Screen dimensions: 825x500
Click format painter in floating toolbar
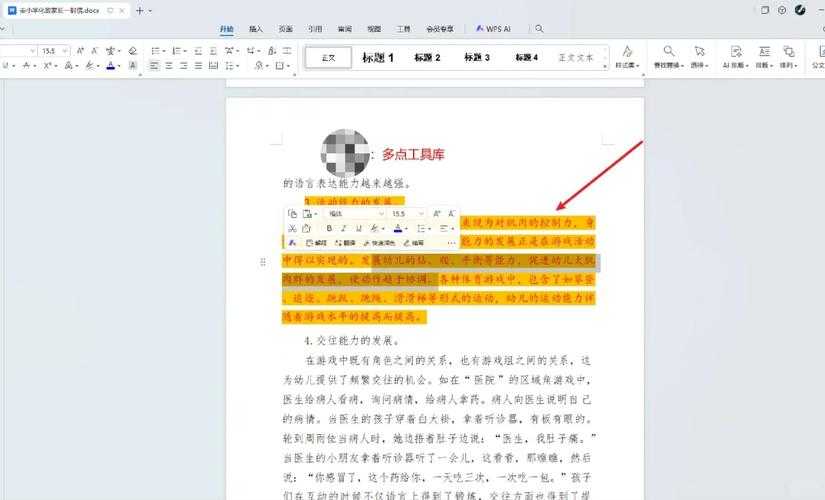coord(307,228)
